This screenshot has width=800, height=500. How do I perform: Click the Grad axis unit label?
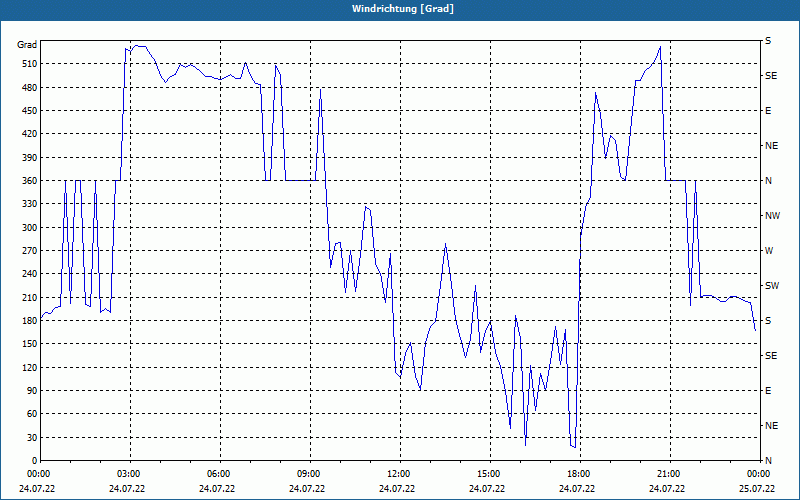(x=27, y=45)
